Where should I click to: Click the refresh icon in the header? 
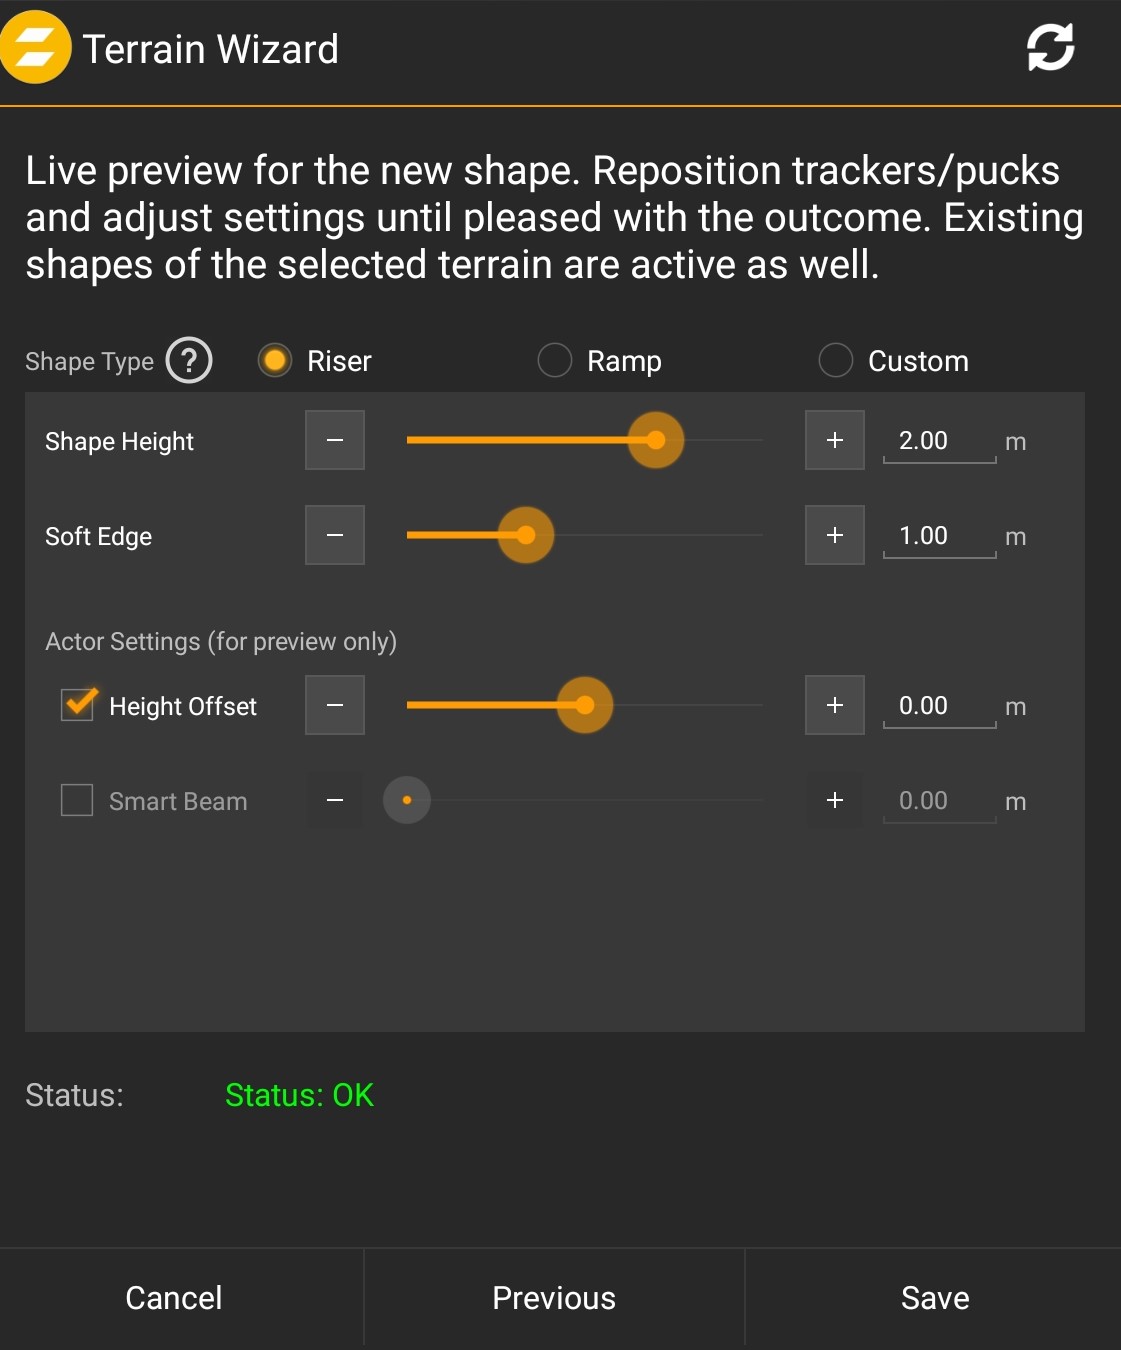click(1050, 48)
